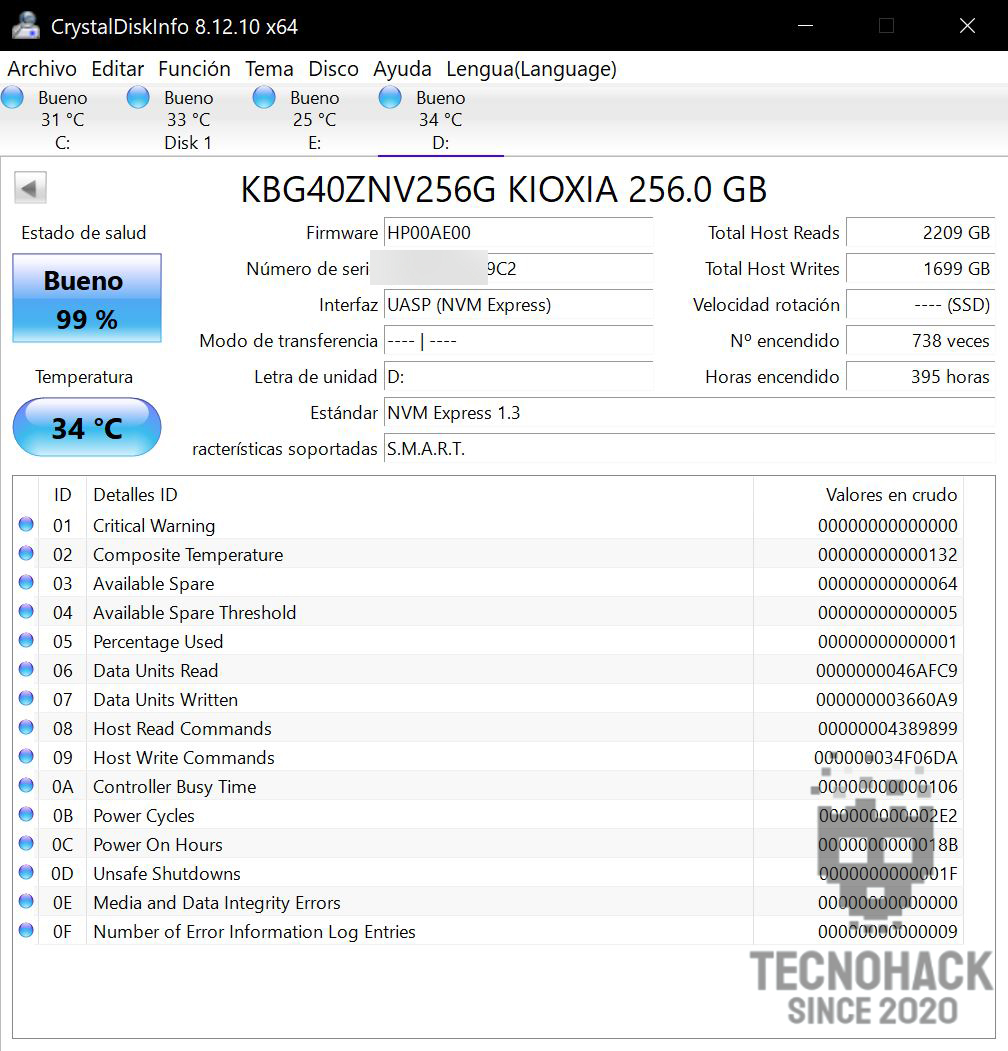Click the S.M.A.R.T. supported features field
The width and height of the screenshot is (1008, 1051).
[x=690, y=448]
